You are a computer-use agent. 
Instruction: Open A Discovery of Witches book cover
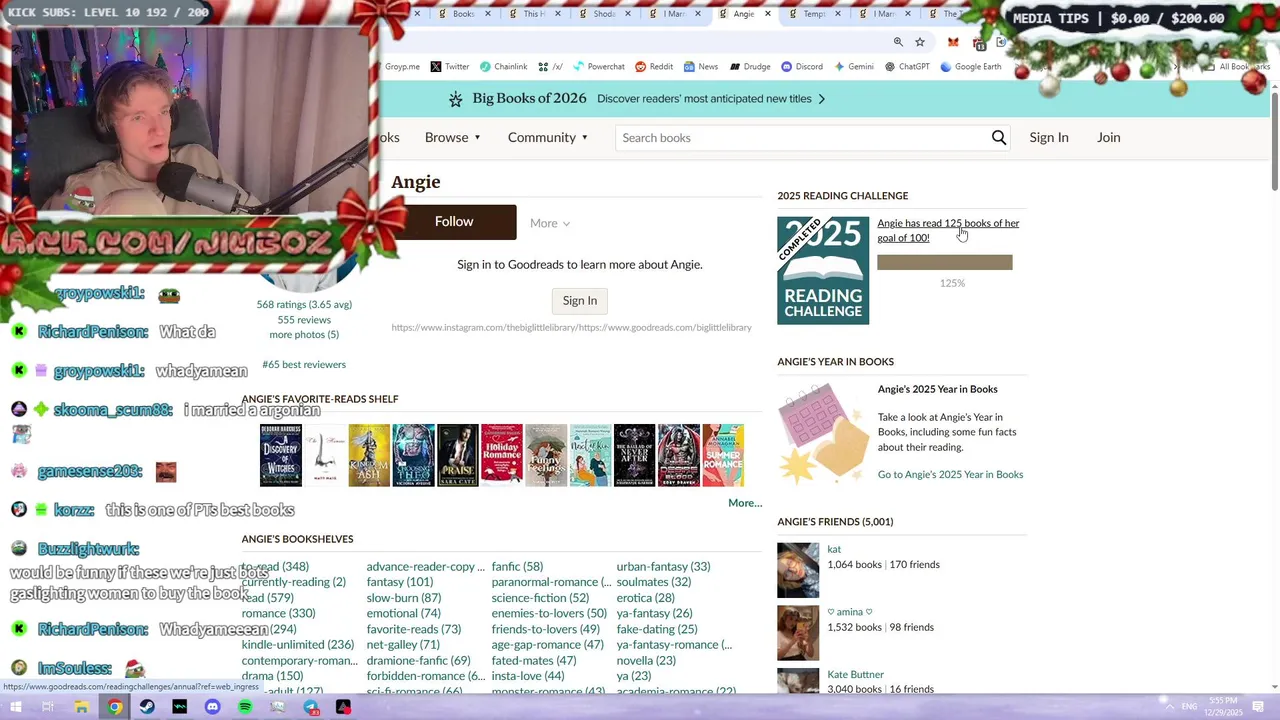(x=281, y=455)
